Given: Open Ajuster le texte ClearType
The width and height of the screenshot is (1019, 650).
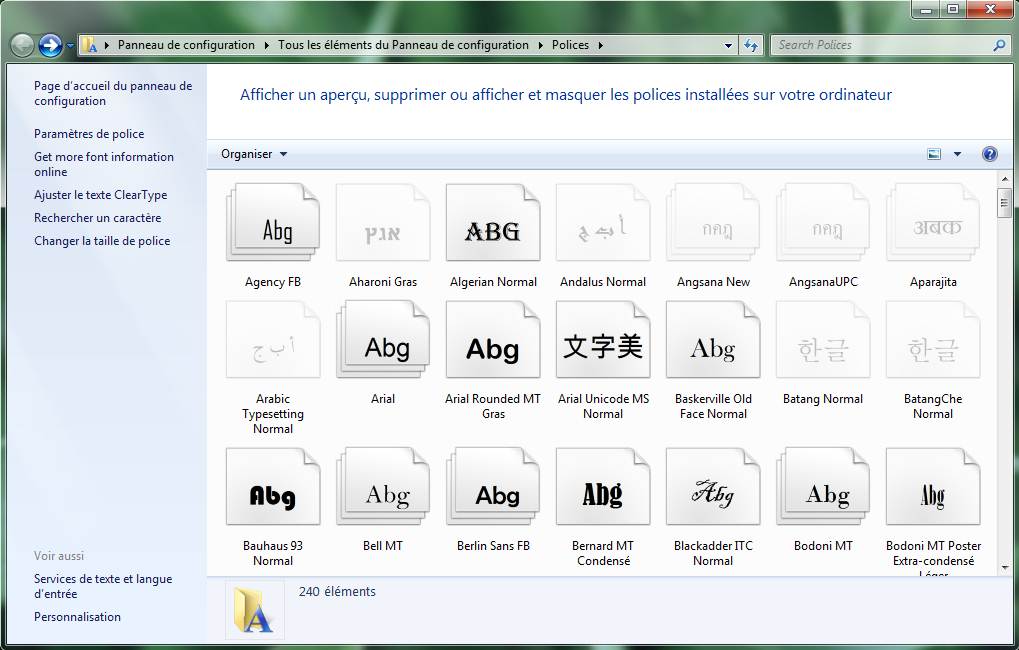Looking at the screenshot, I should pyautogui.click(x=101, y=195).
